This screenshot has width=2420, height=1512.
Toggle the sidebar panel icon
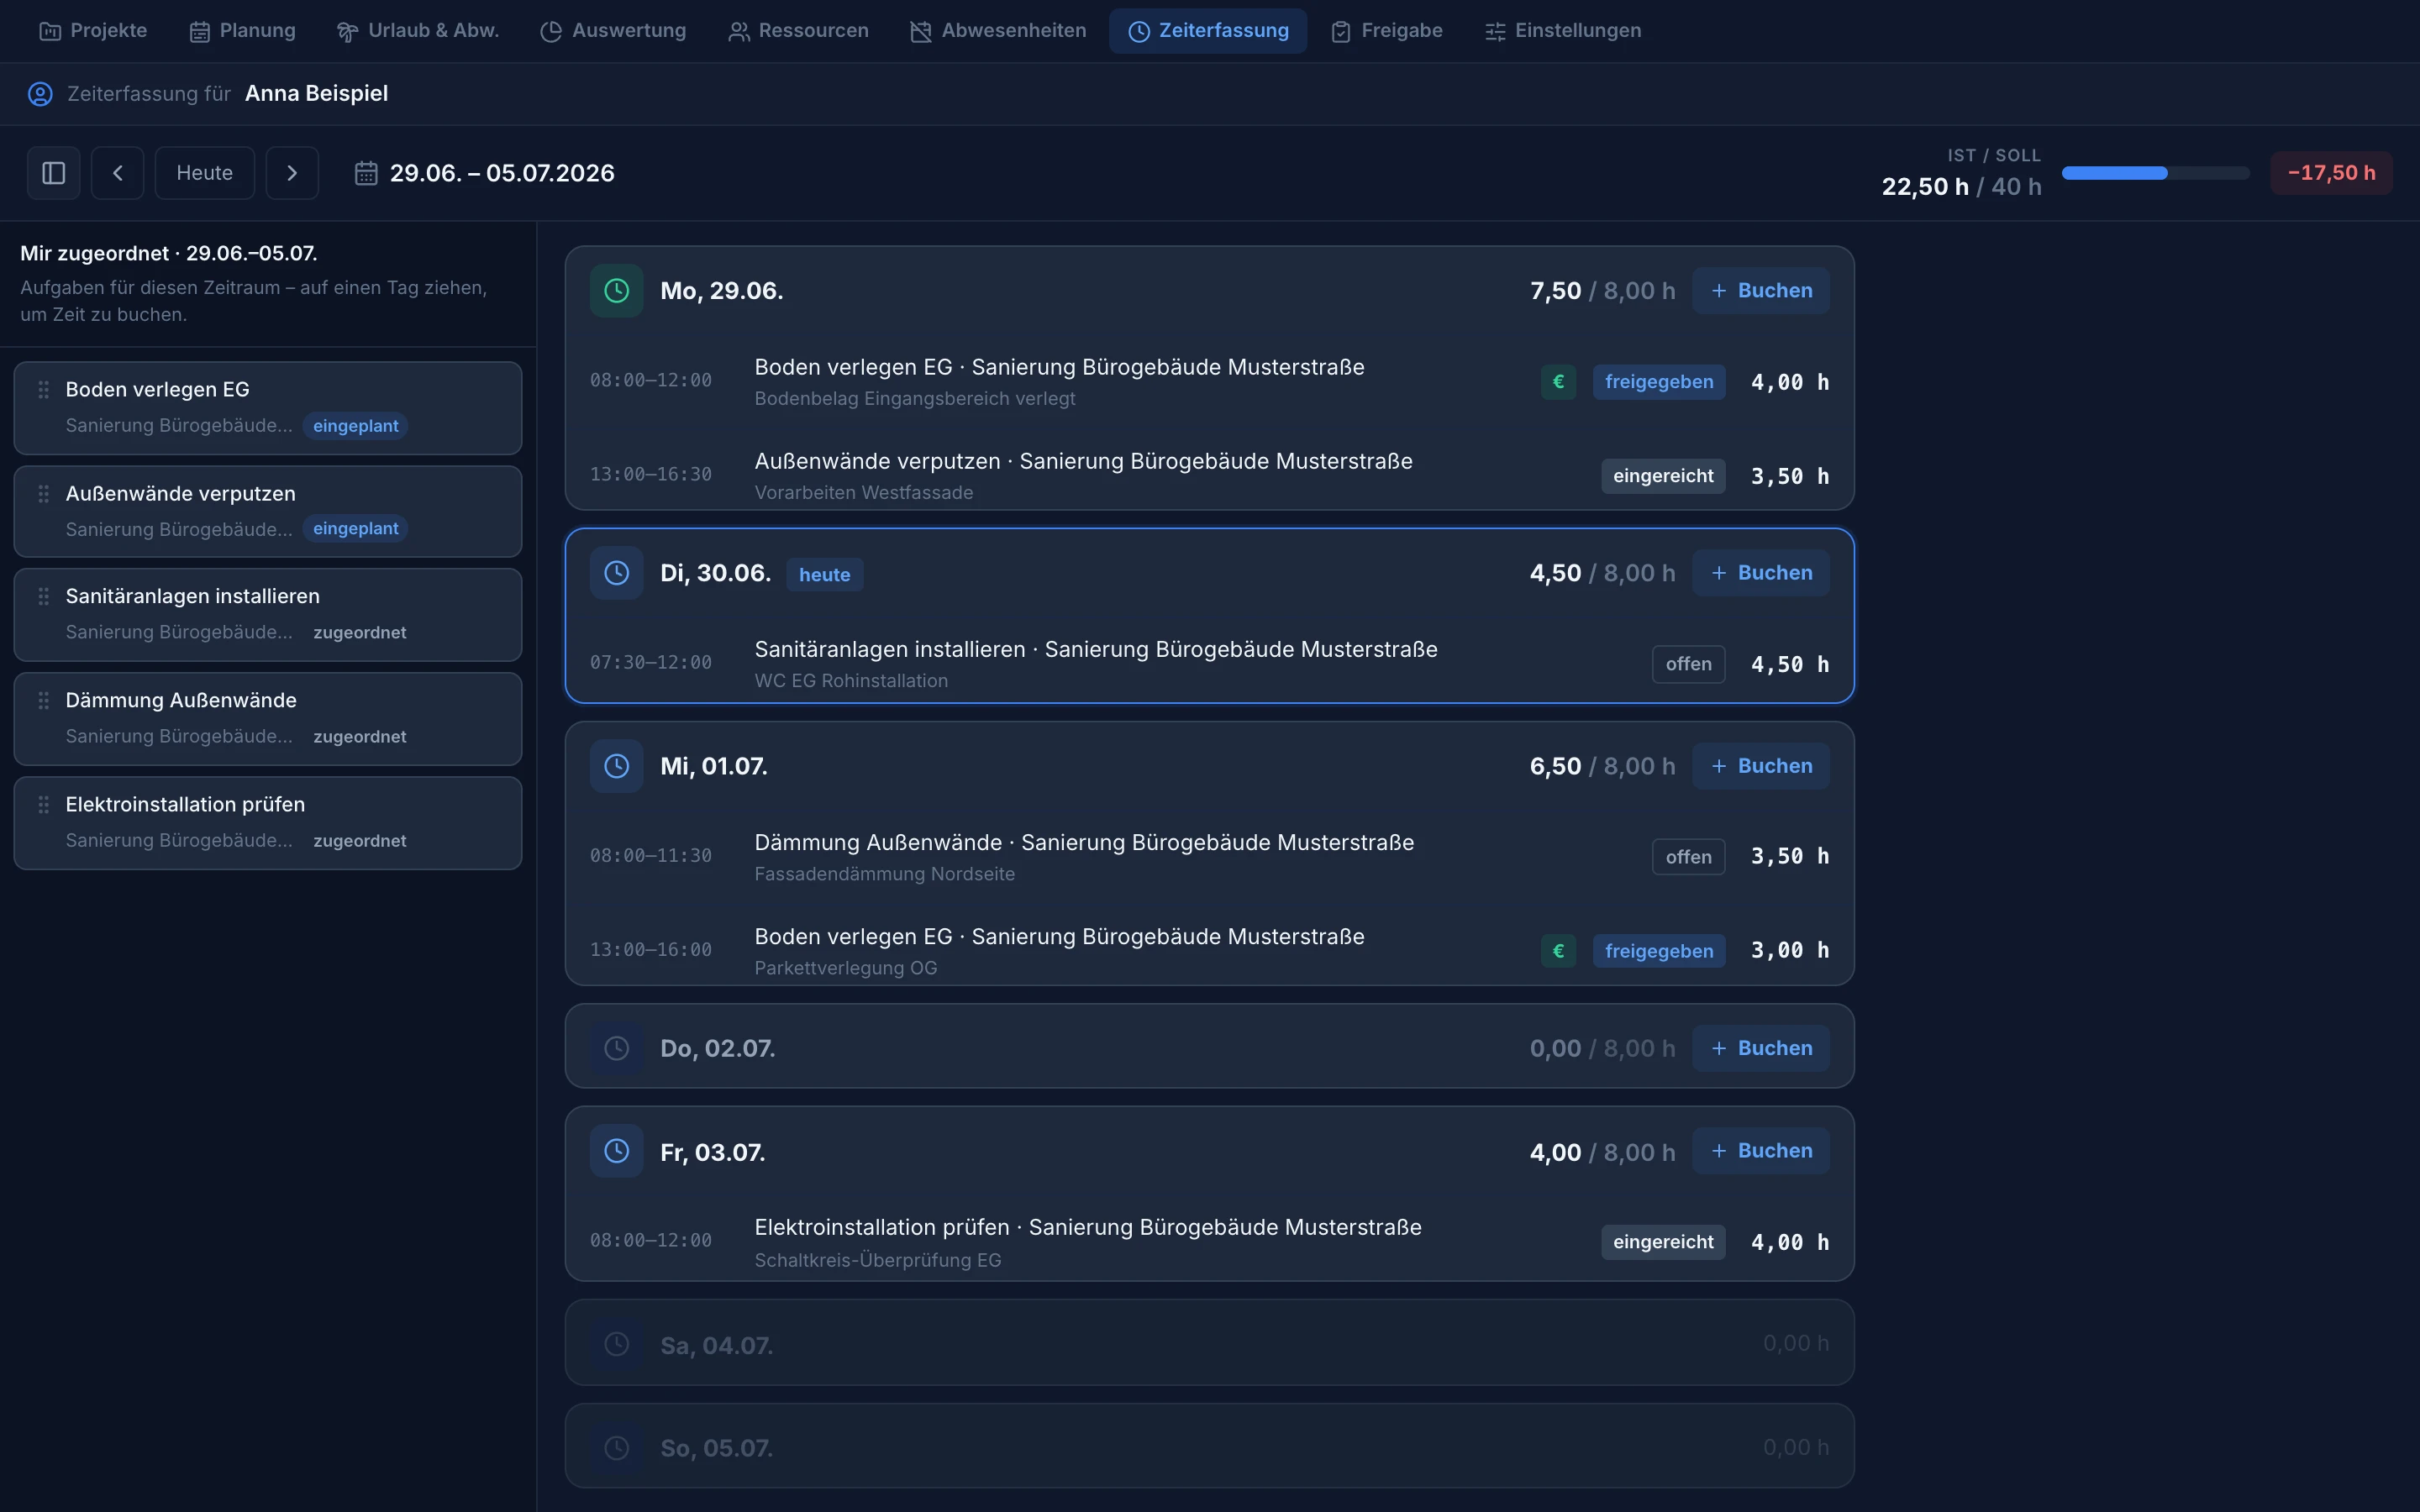(54, 173)
